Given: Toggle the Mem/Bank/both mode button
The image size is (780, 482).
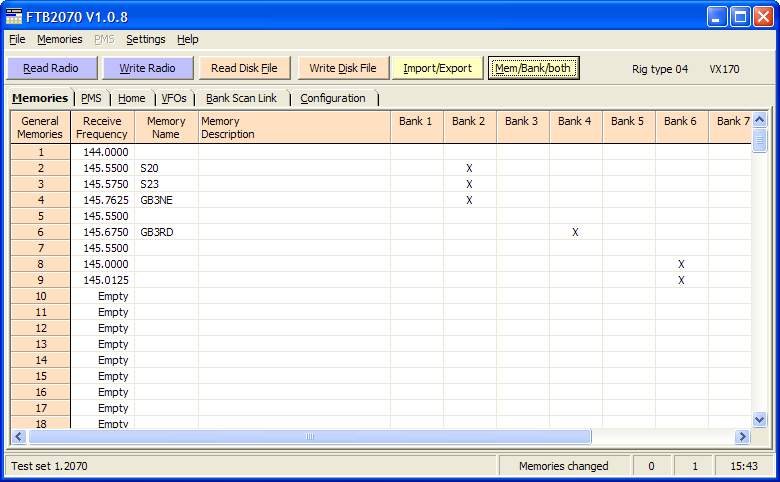Looking at the screenshot, I should (533, 68).
